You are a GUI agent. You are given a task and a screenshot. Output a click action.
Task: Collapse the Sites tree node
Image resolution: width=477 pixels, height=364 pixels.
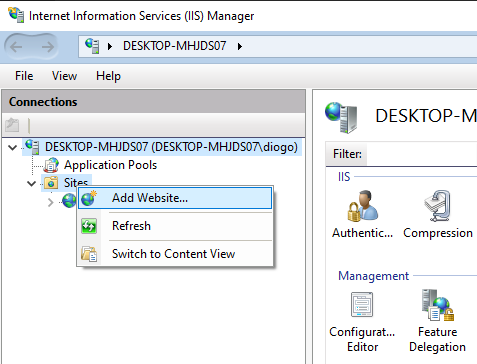click(31, 183)
